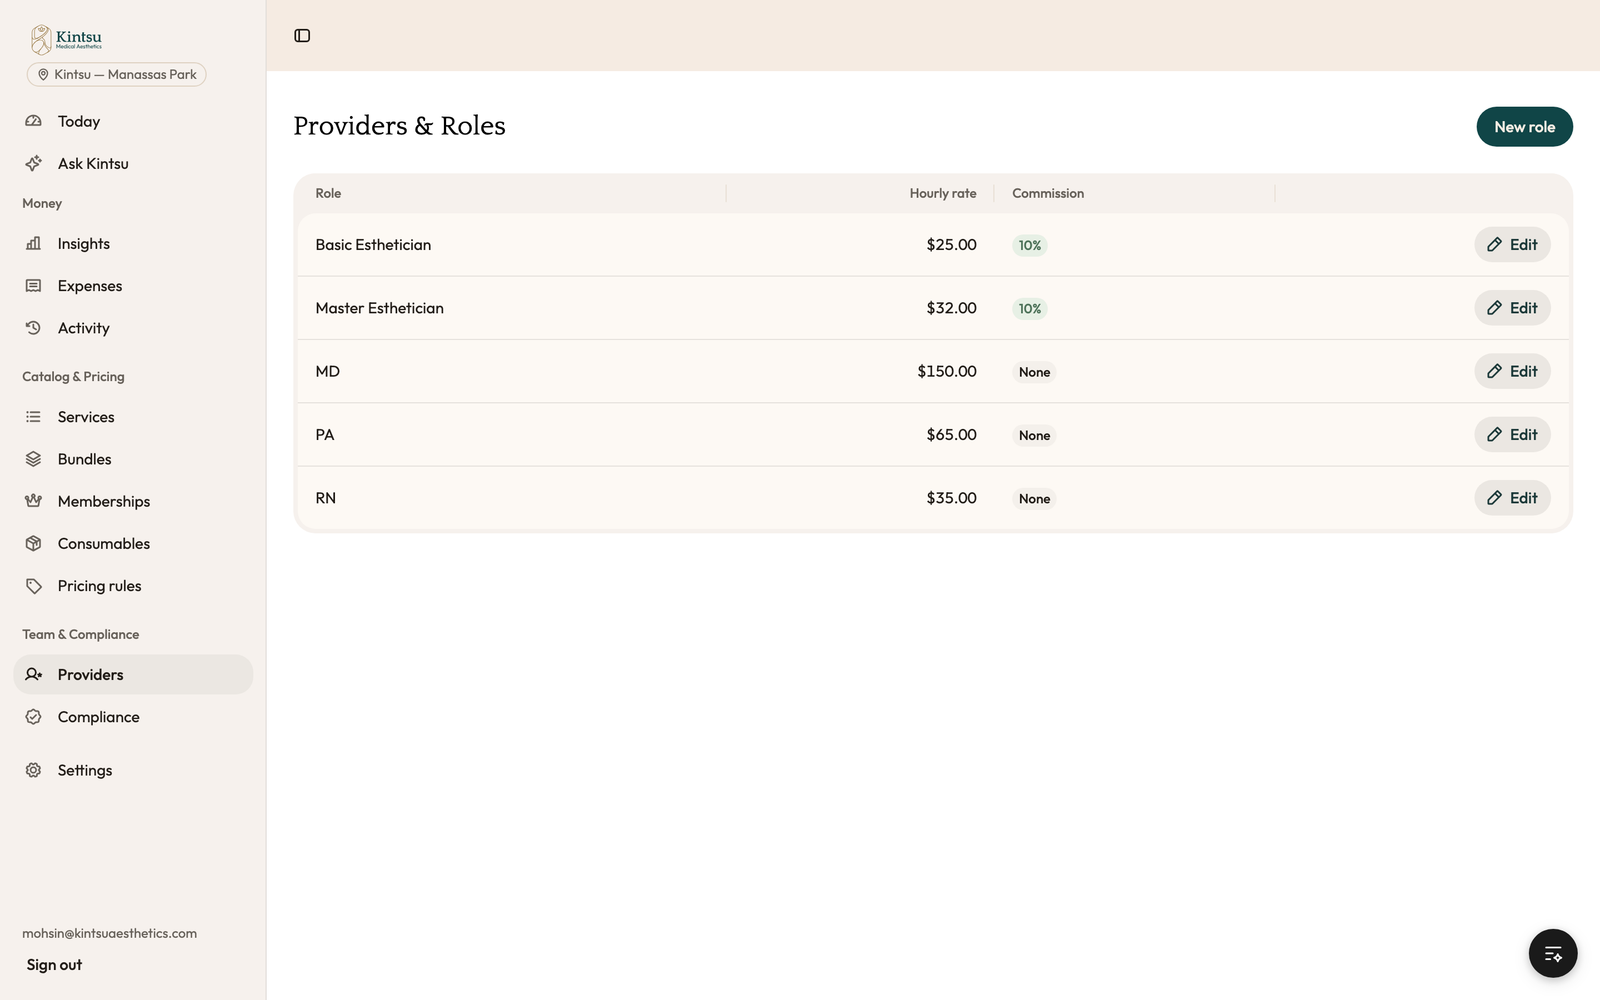Image resolution: width=1600 pixels, height=1000 pixels.
Task: Open the floating list-sparkle action button
Action: (1552, 953)
